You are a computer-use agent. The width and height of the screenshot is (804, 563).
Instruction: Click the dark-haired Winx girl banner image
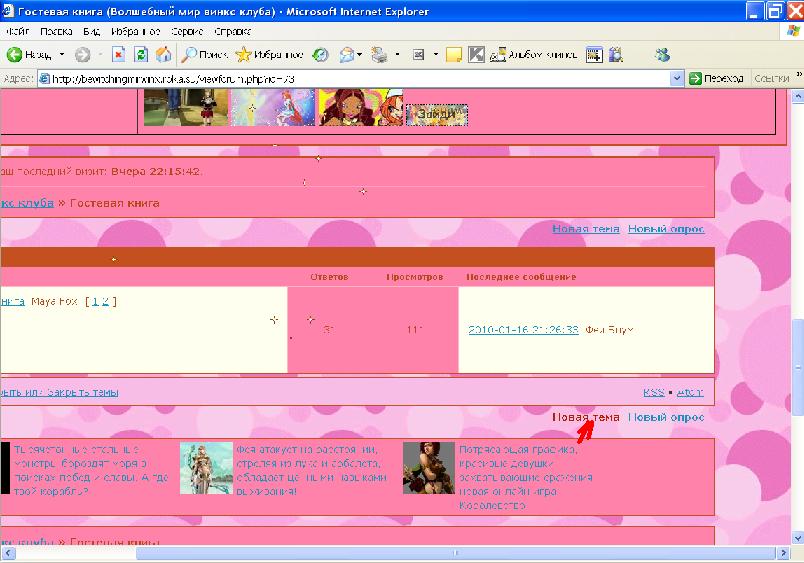(361, 107)
